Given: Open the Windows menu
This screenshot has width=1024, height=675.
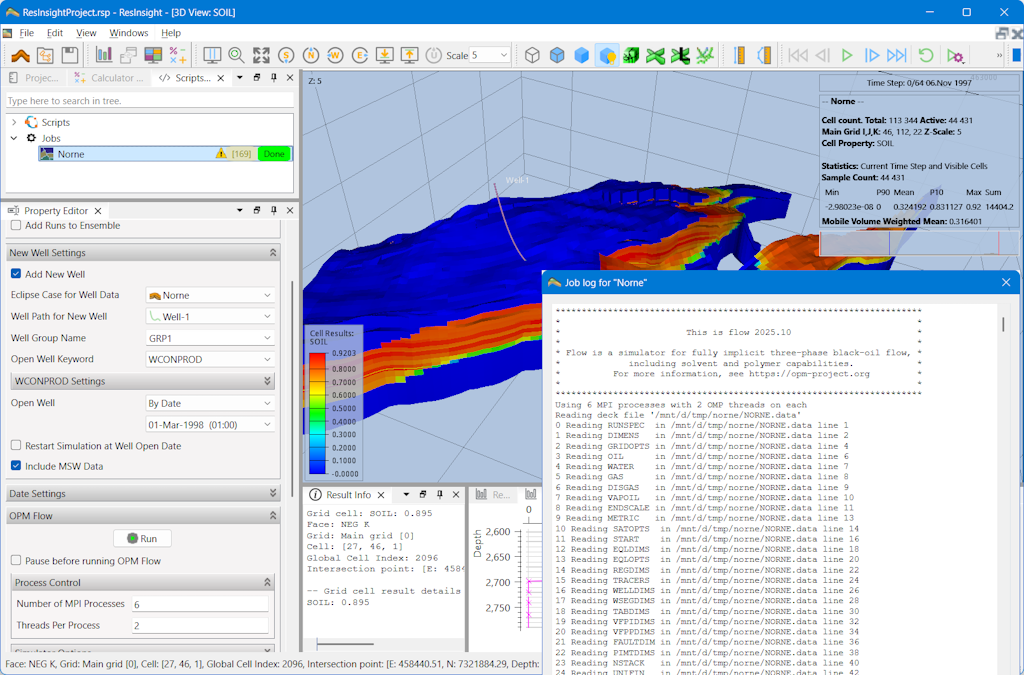Looking at the screenshot, I should click(128, 33).
